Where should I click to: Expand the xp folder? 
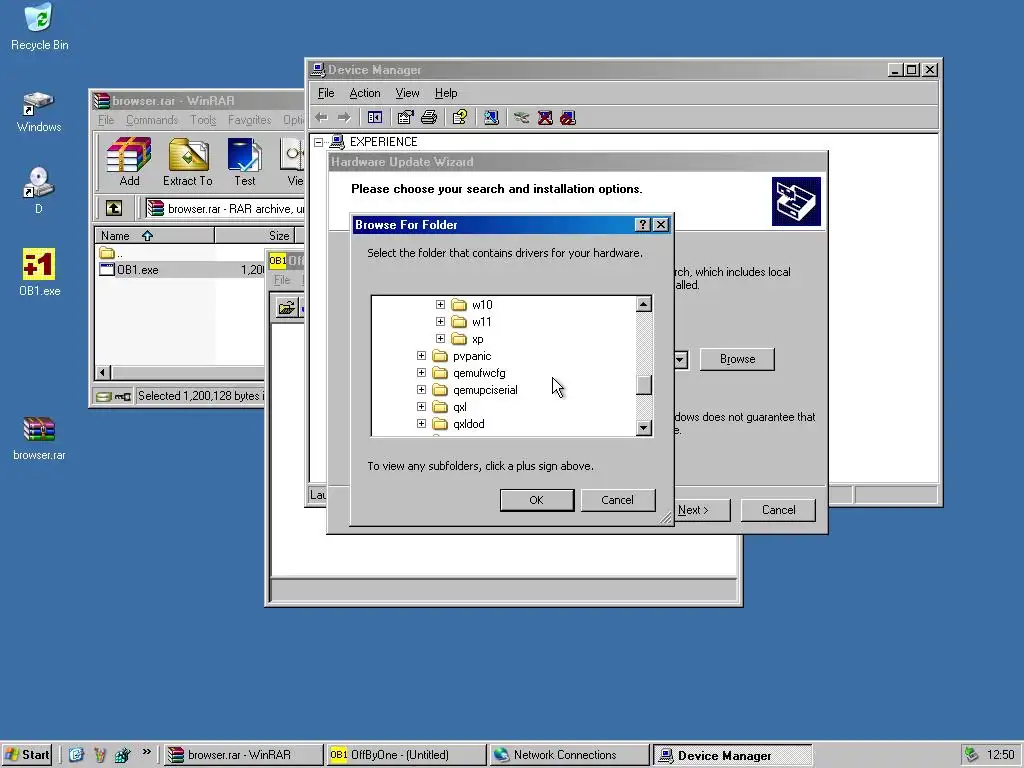click(x=440, y=338)
